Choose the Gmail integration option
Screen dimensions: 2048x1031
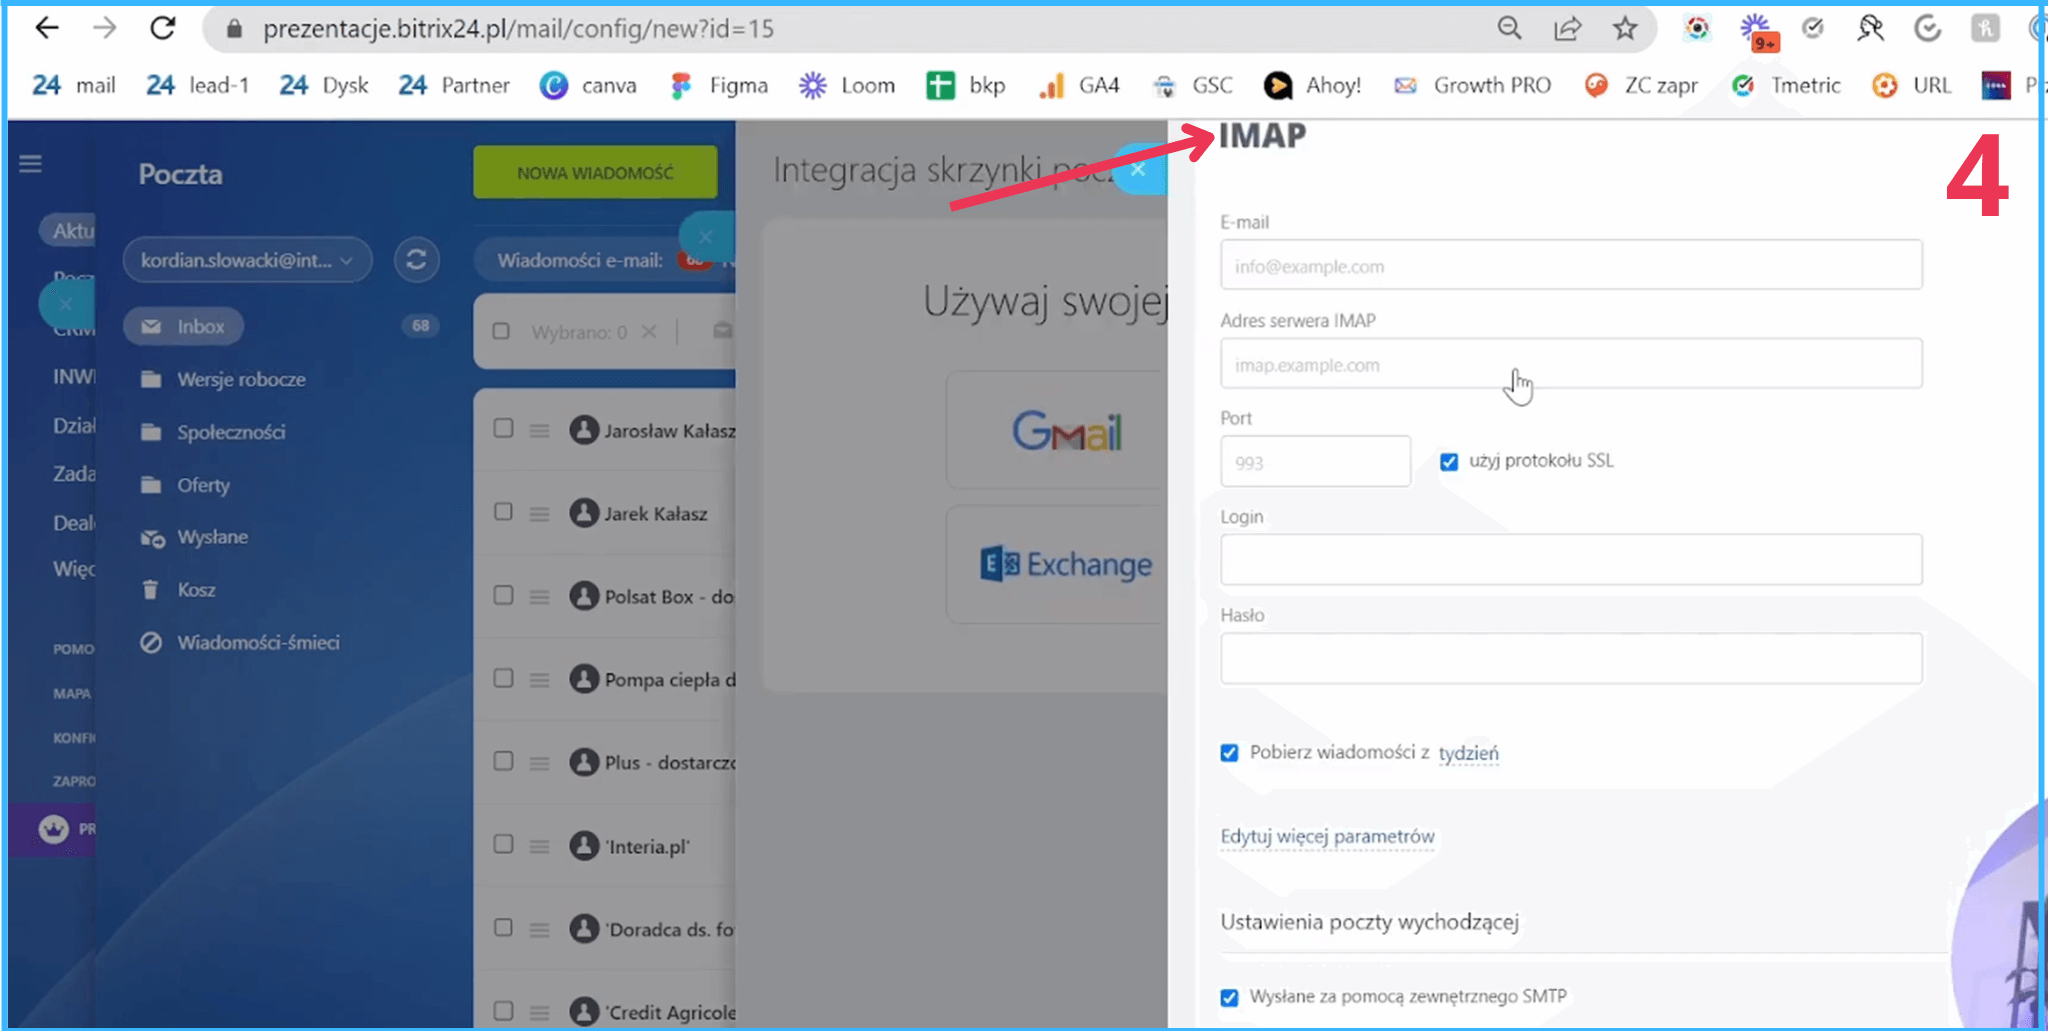(x=1065, y=432)
